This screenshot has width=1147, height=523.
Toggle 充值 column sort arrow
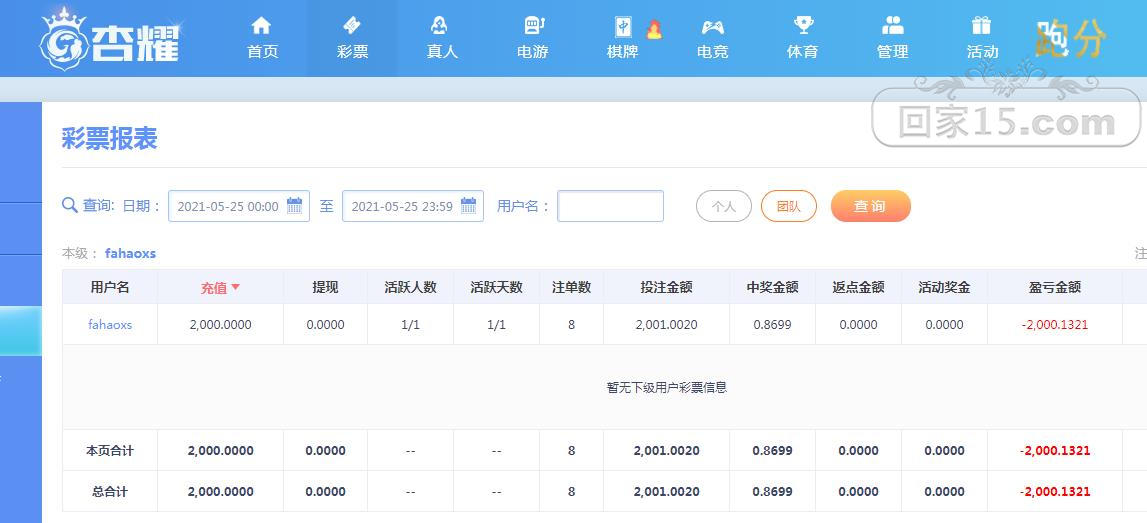(x=236, y=287)
